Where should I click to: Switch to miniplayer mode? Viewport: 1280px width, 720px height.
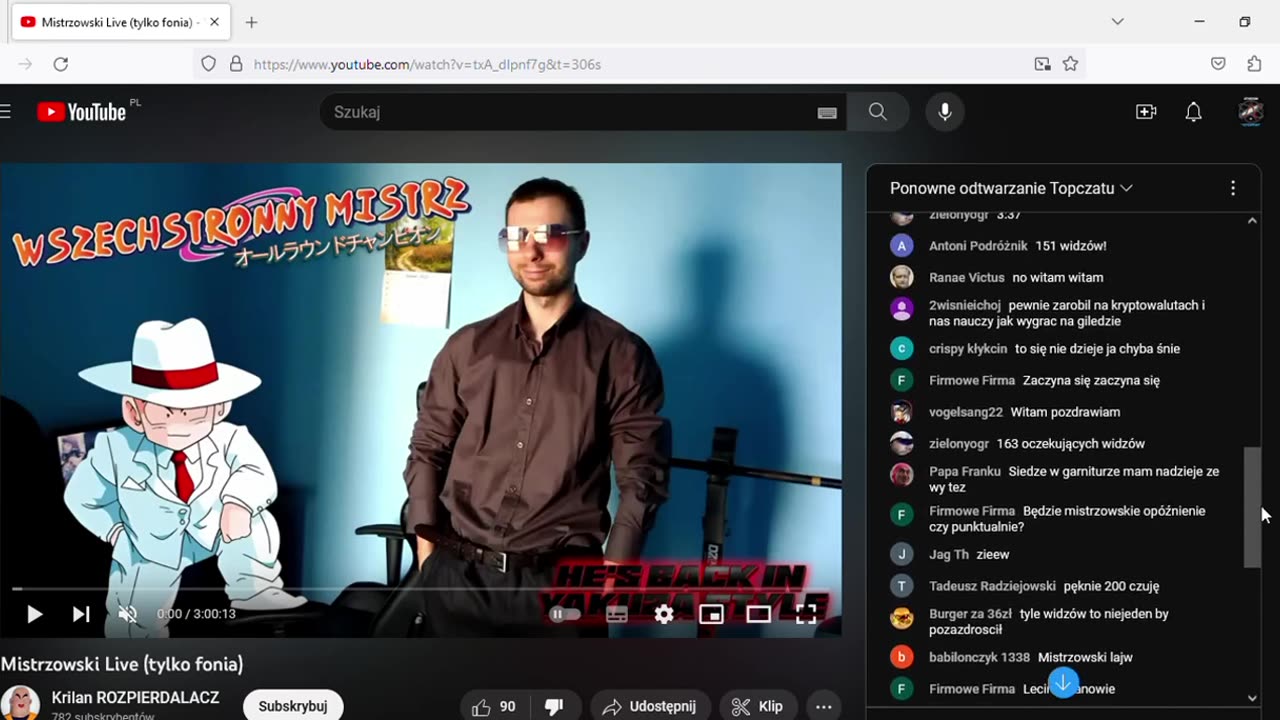click(711, 614)
